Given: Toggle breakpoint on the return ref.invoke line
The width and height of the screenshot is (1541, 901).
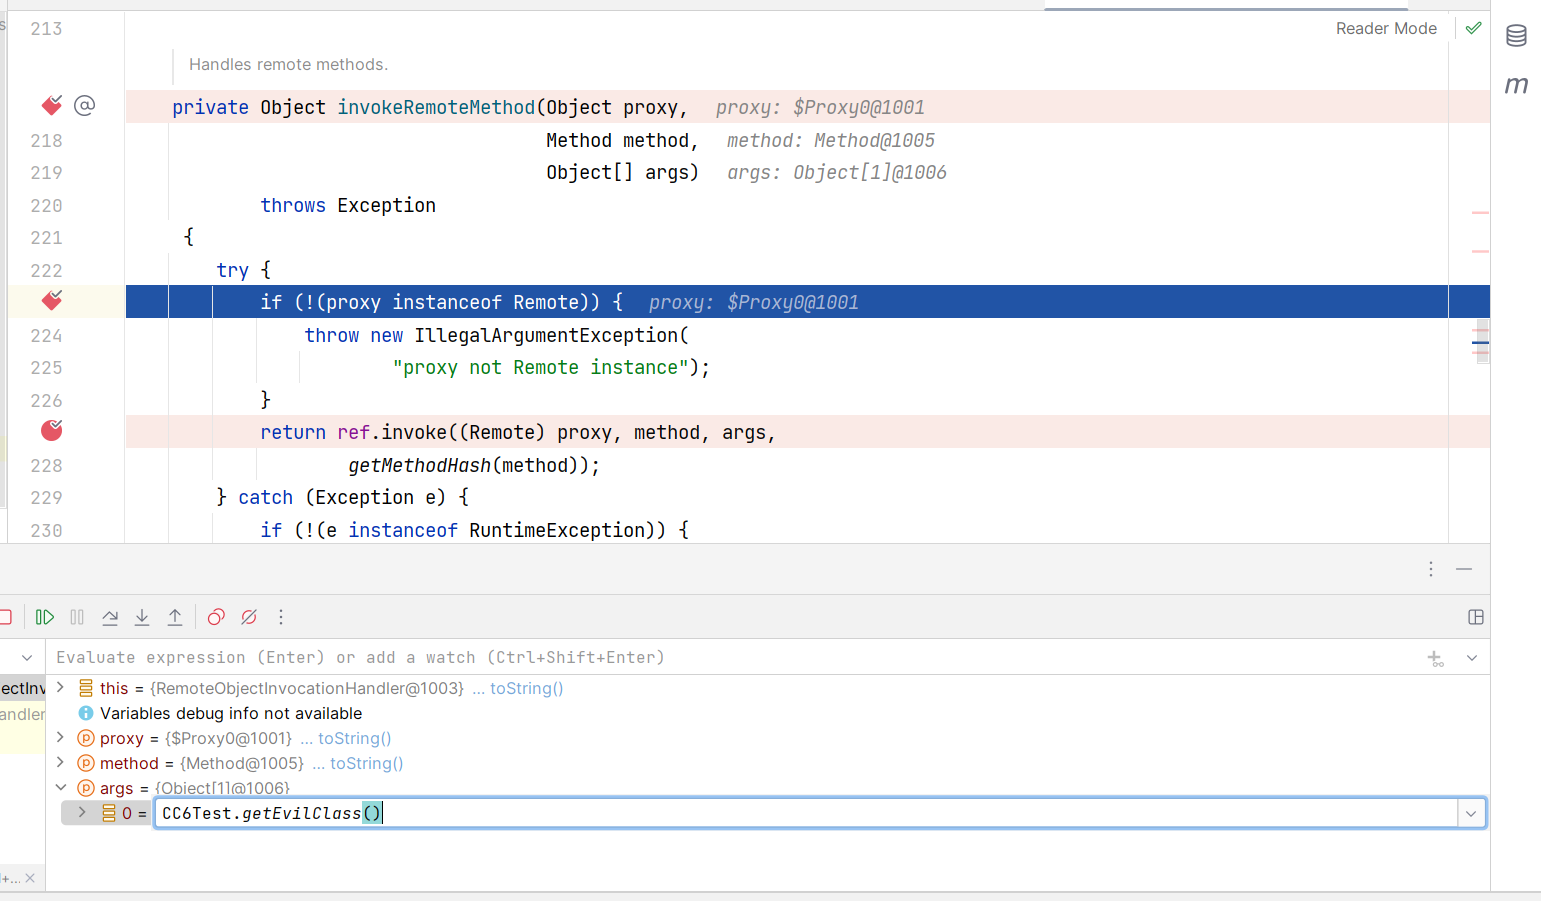Looking at the screenshot, I should click(52, 431).
